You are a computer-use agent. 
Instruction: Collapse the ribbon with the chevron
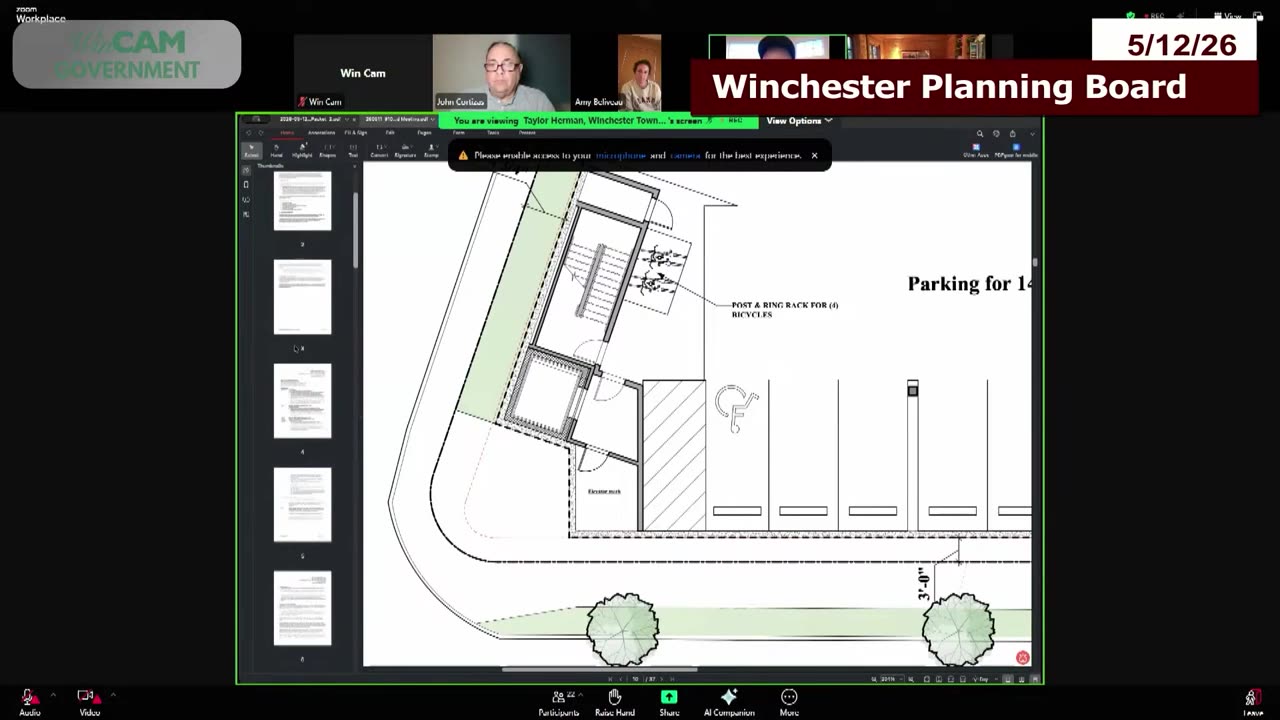point(1032,133)
